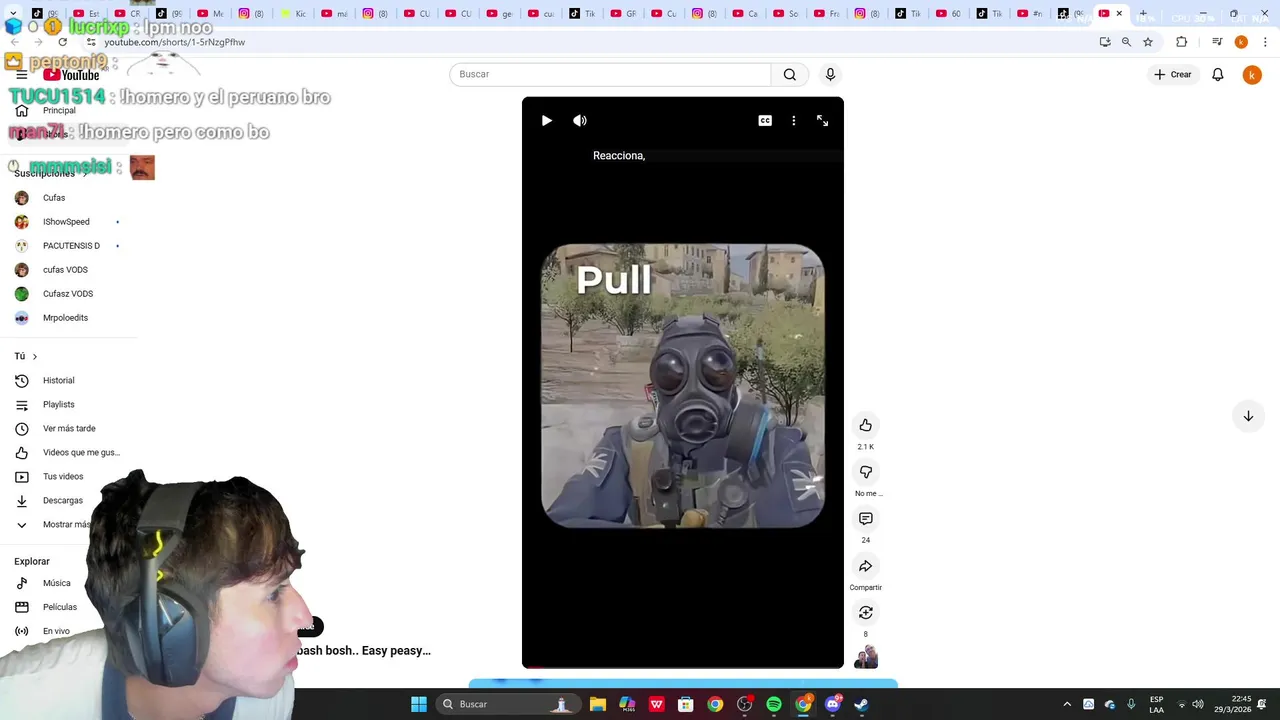Toggle closed captions on the Short
This screenshot has width=1280, height=720.
(x=765, y=120)
